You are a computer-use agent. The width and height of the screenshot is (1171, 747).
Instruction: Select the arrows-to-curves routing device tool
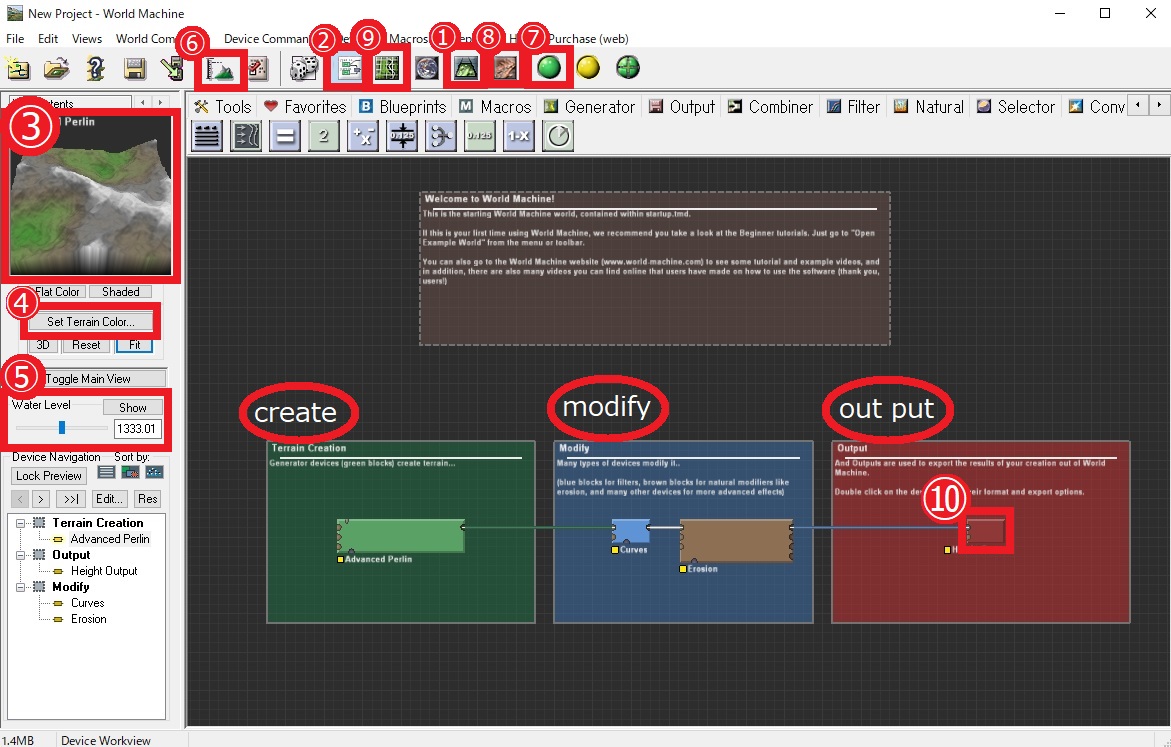pos(246,136)
